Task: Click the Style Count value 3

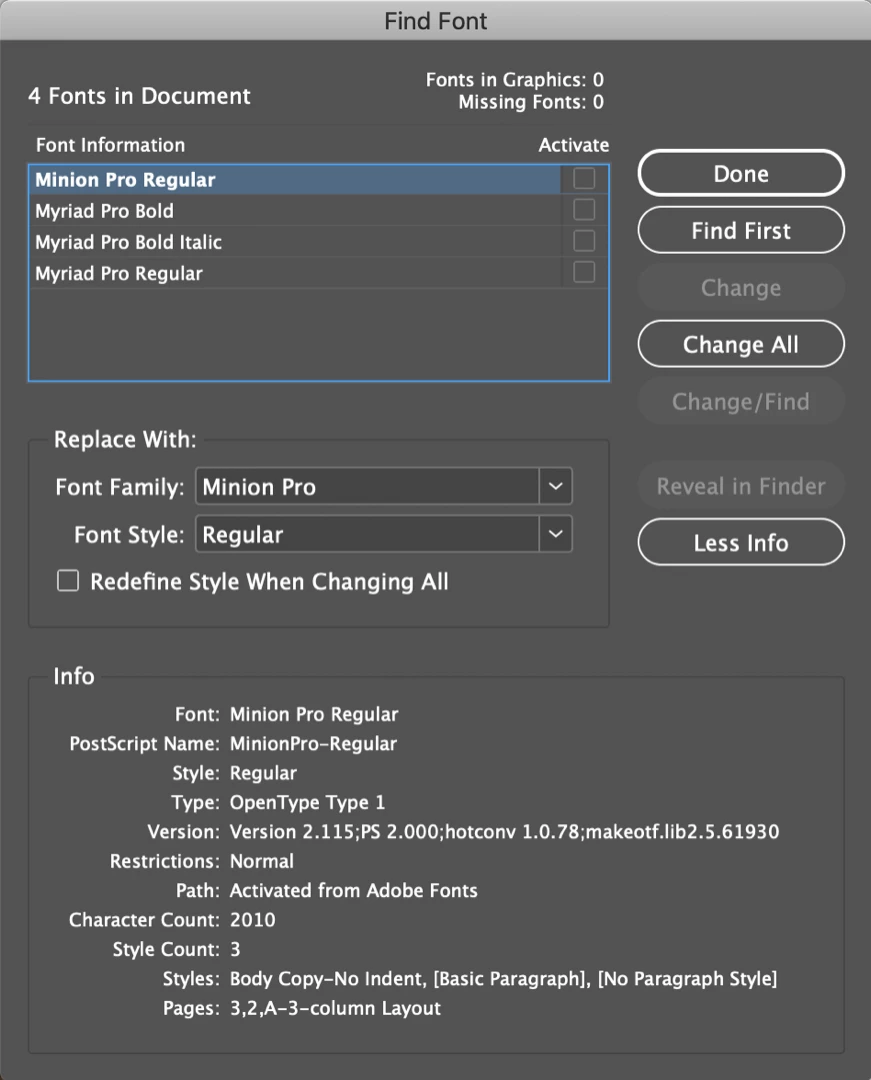Action: [235, 949]
